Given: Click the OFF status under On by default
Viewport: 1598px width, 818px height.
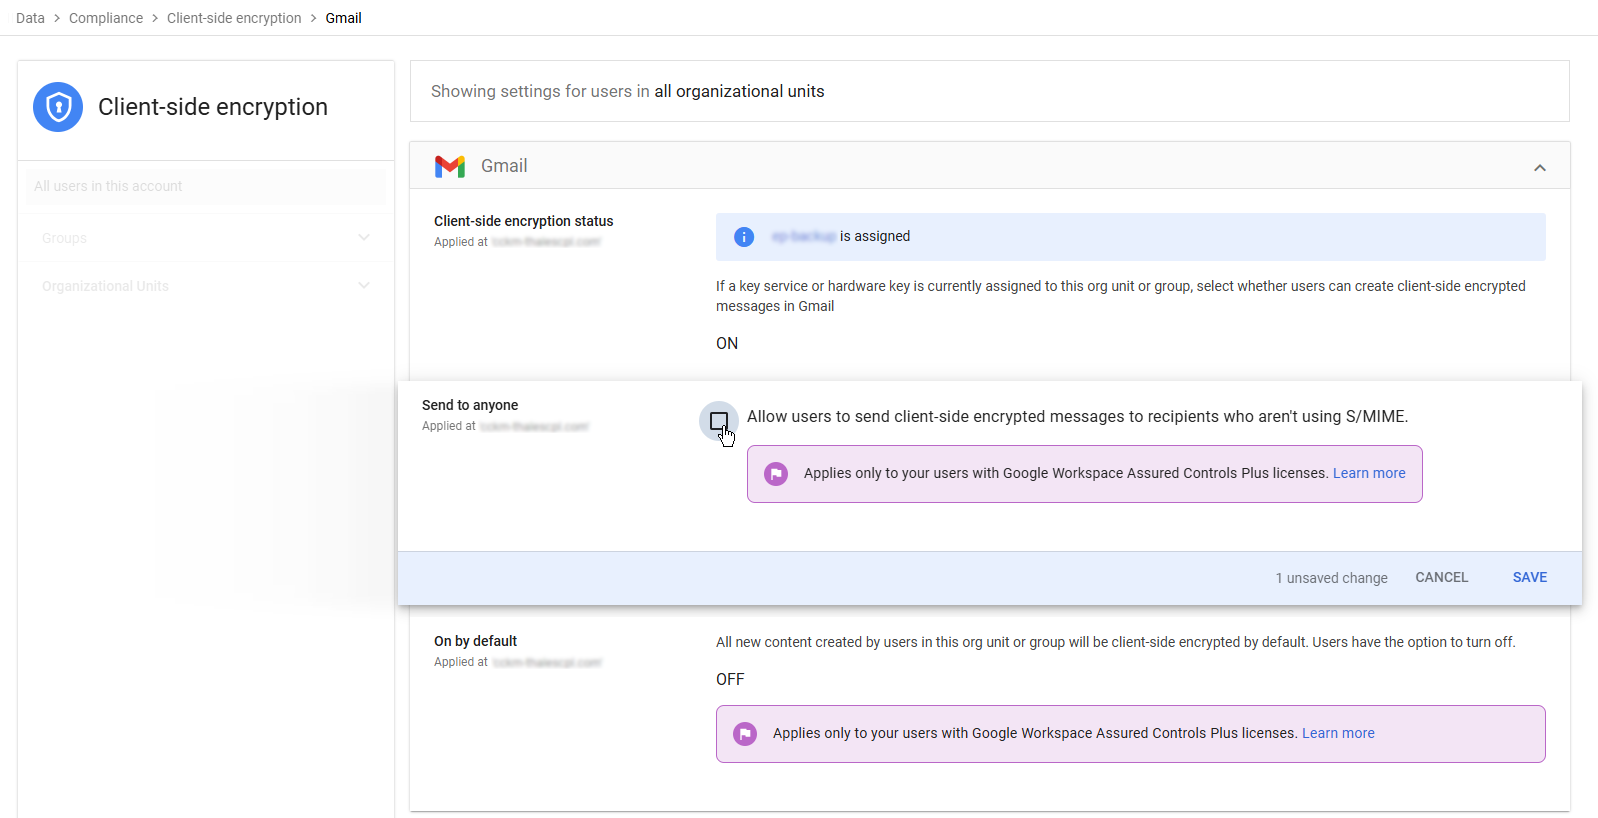Looking at the screenshot, I should (730, 679).
